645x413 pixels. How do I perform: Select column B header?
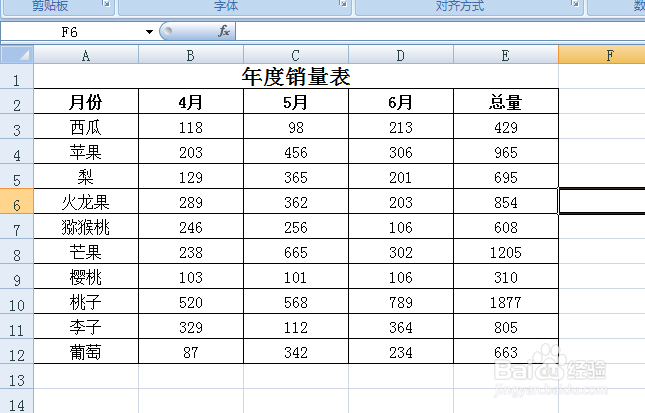click(191, 55)
